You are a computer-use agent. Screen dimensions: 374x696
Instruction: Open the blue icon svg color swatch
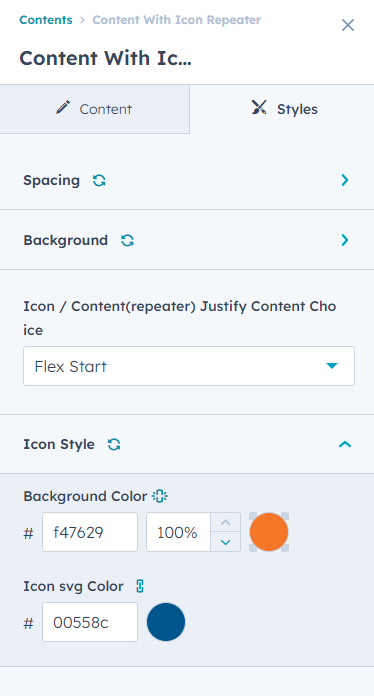(x=166, y=622)
